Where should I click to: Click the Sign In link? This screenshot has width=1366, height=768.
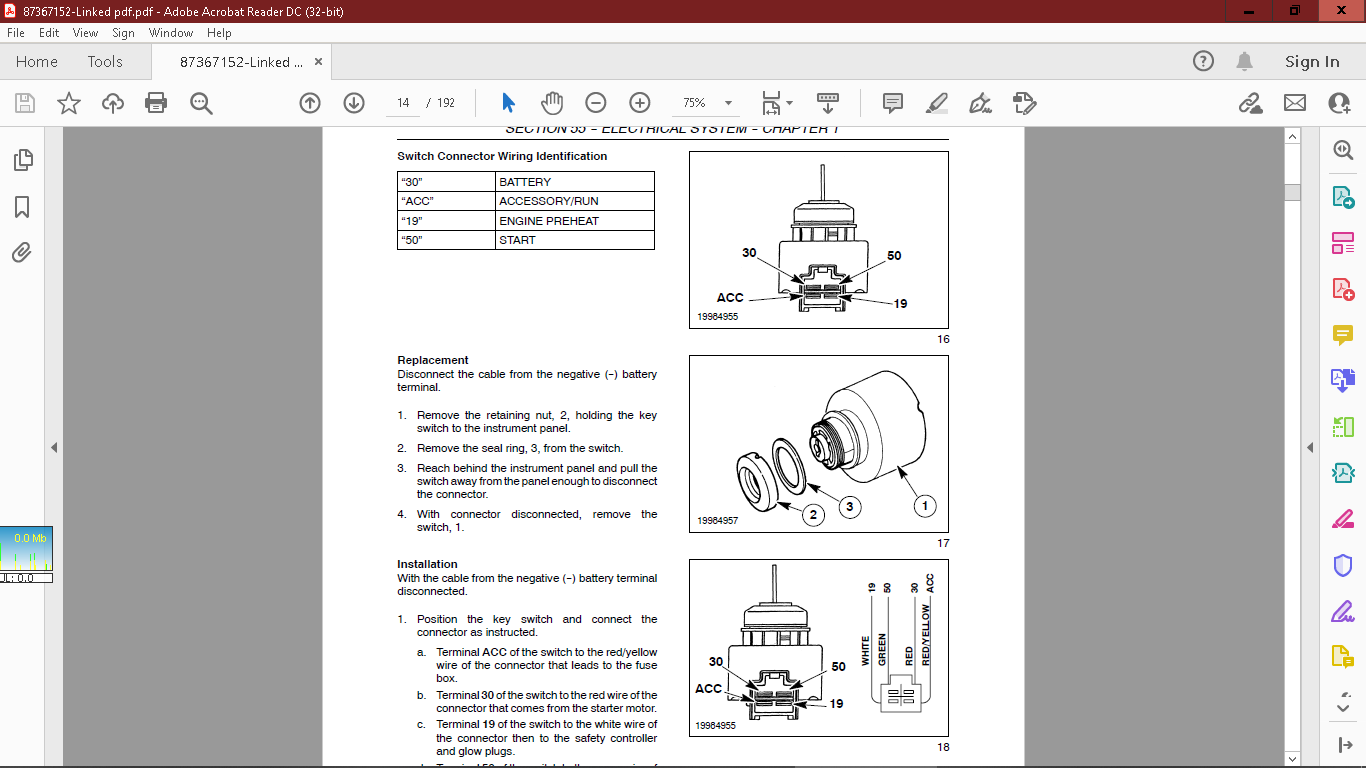(x=1311, y=62)
